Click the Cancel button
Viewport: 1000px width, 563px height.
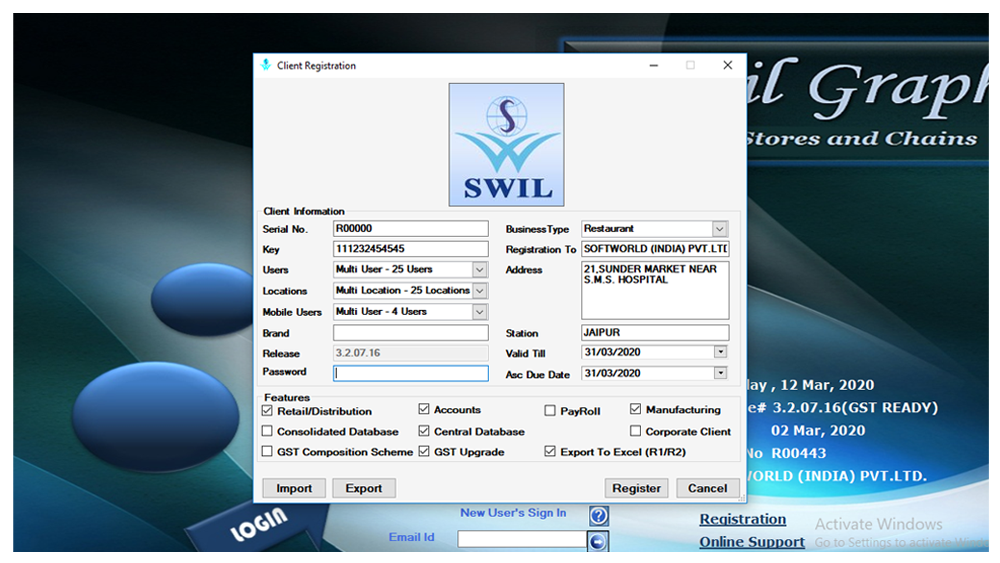707,488
